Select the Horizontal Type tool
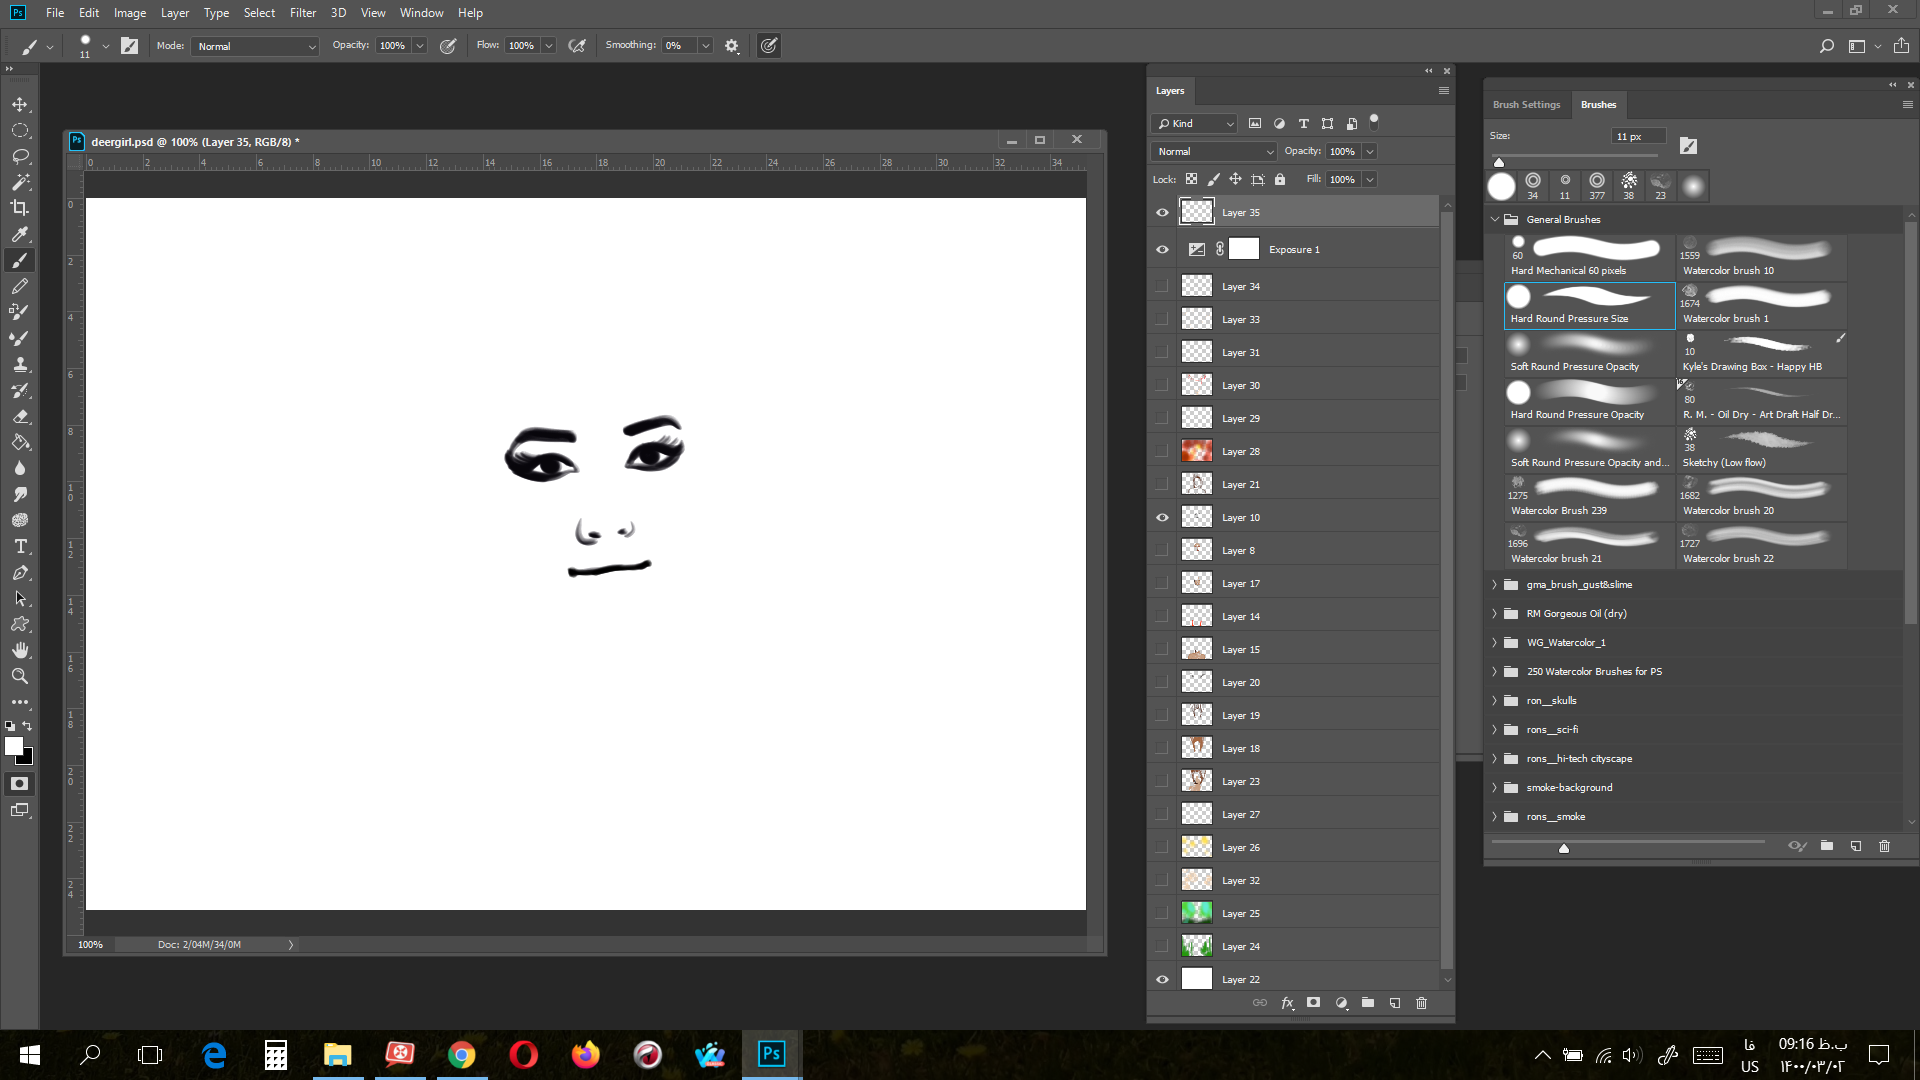Image resolution: width=1920 pixels, height=1080 pixels. pyautogui.click(x=20, y=546)
